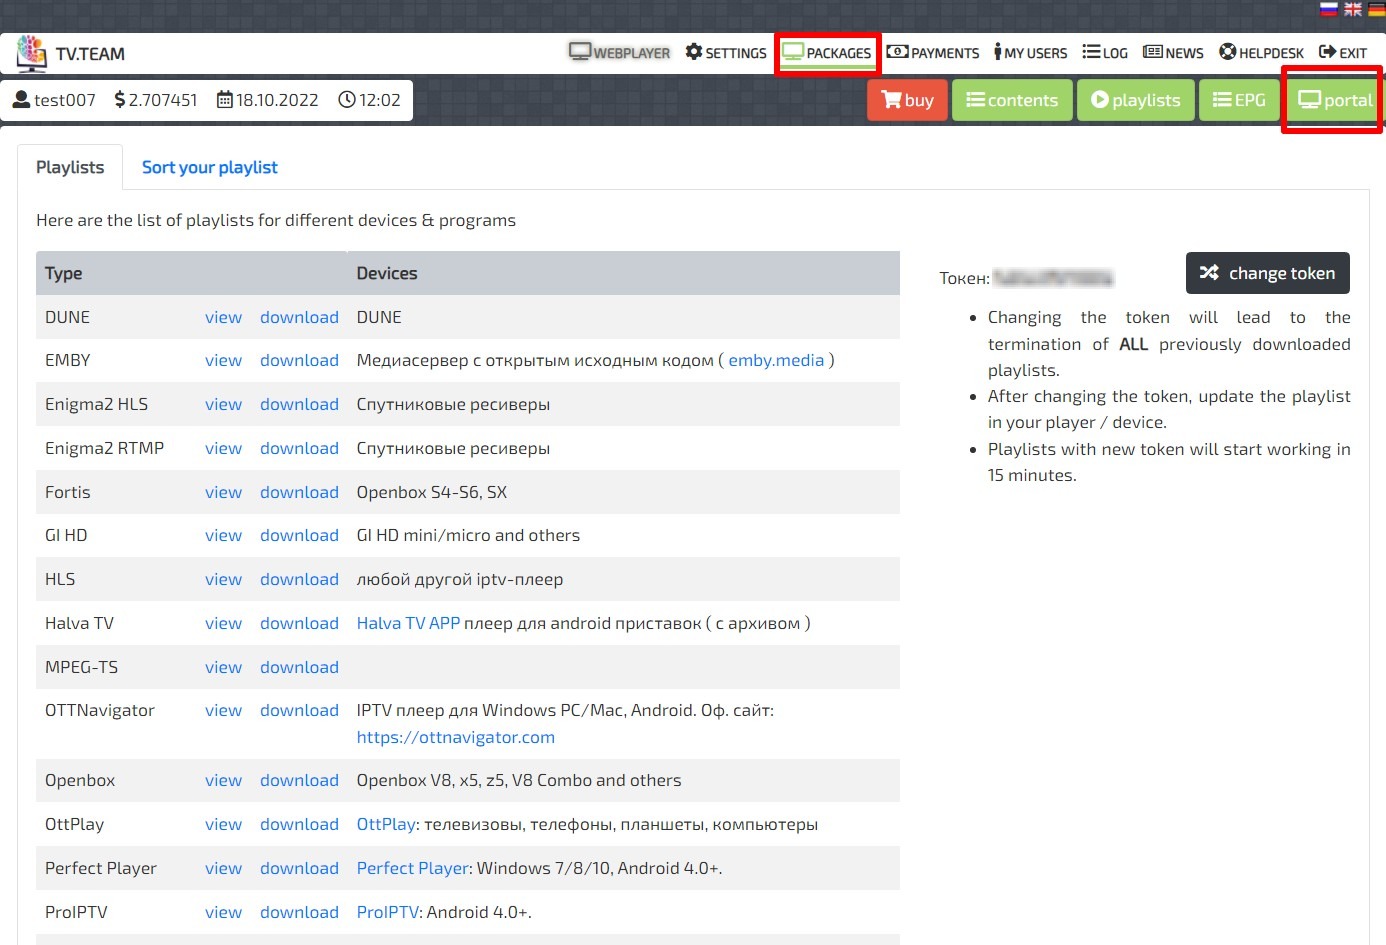Open the Payments menu item
1386x945 pixels.
tap(933, 52)
